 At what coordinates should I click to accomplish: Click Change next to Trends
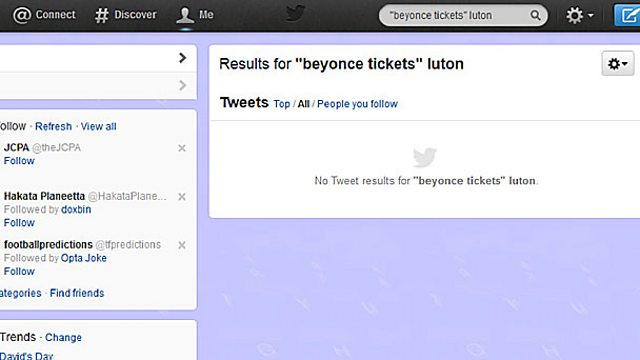pos(63,338)
